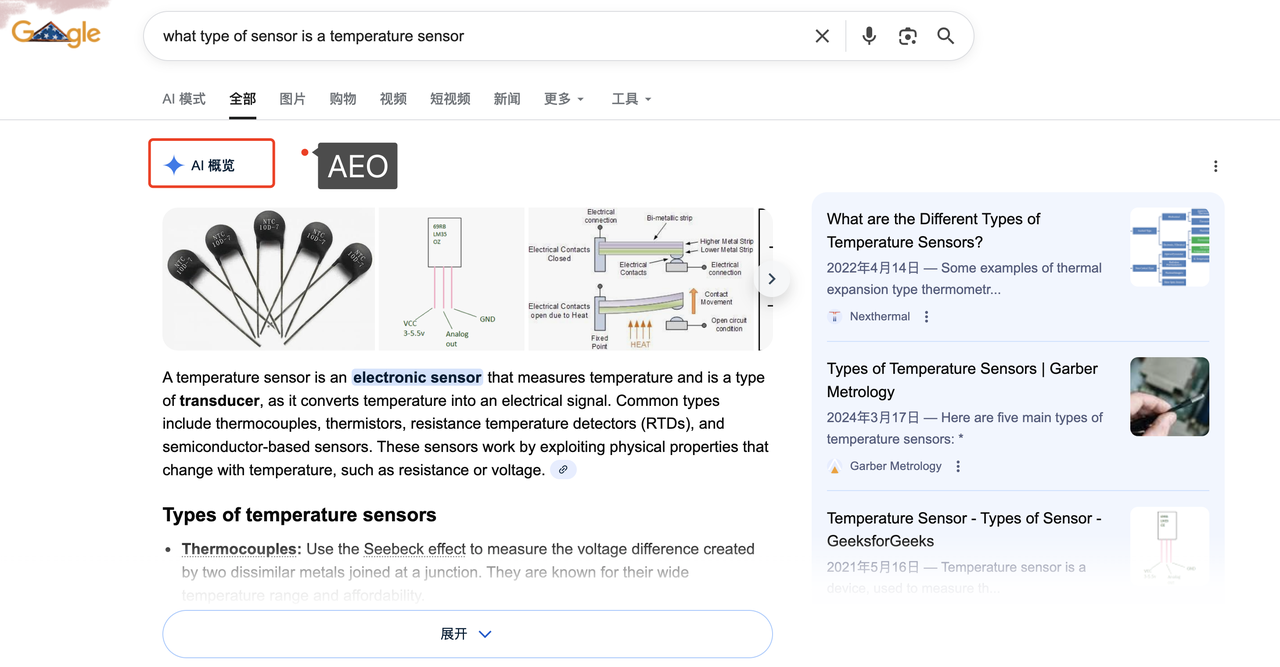Open the three-dot menu on the Nexthermal result
This screenshot has width=1280, height=667.
pos(926,316)
